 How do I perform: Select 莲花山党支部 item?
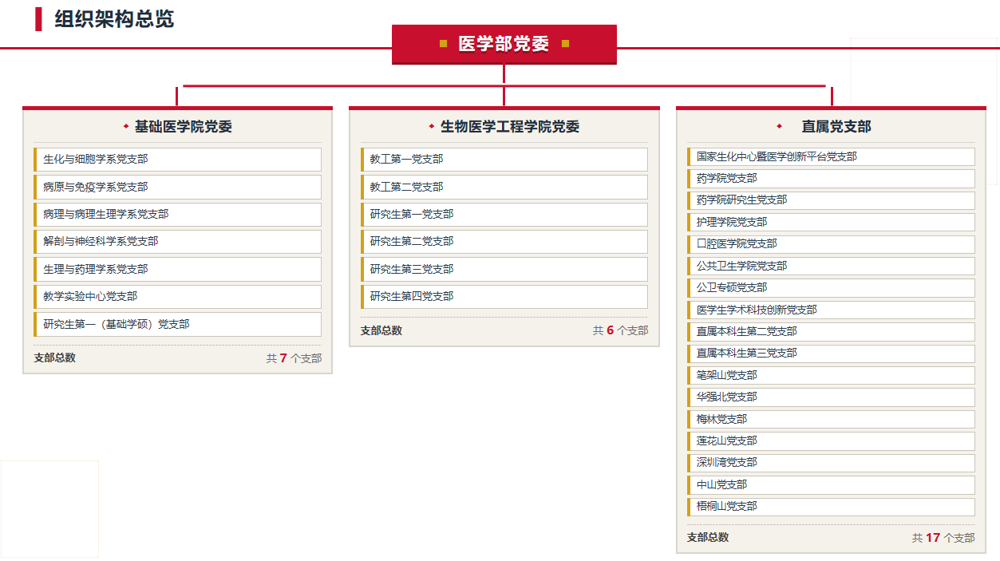[831, 441]
